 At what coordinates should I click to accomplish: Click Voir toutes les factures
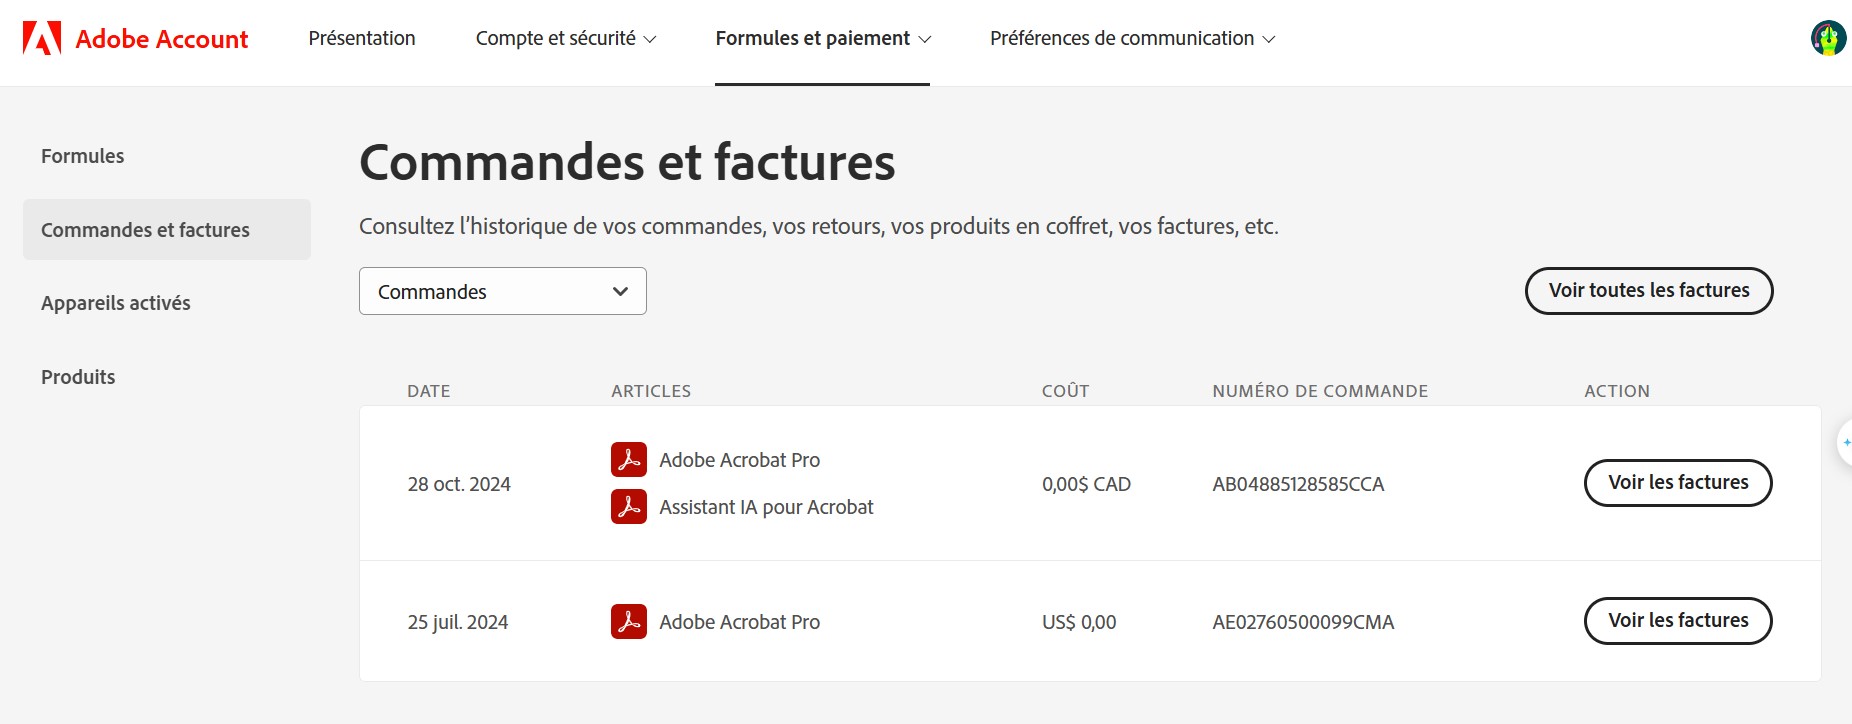(1648, 291)
